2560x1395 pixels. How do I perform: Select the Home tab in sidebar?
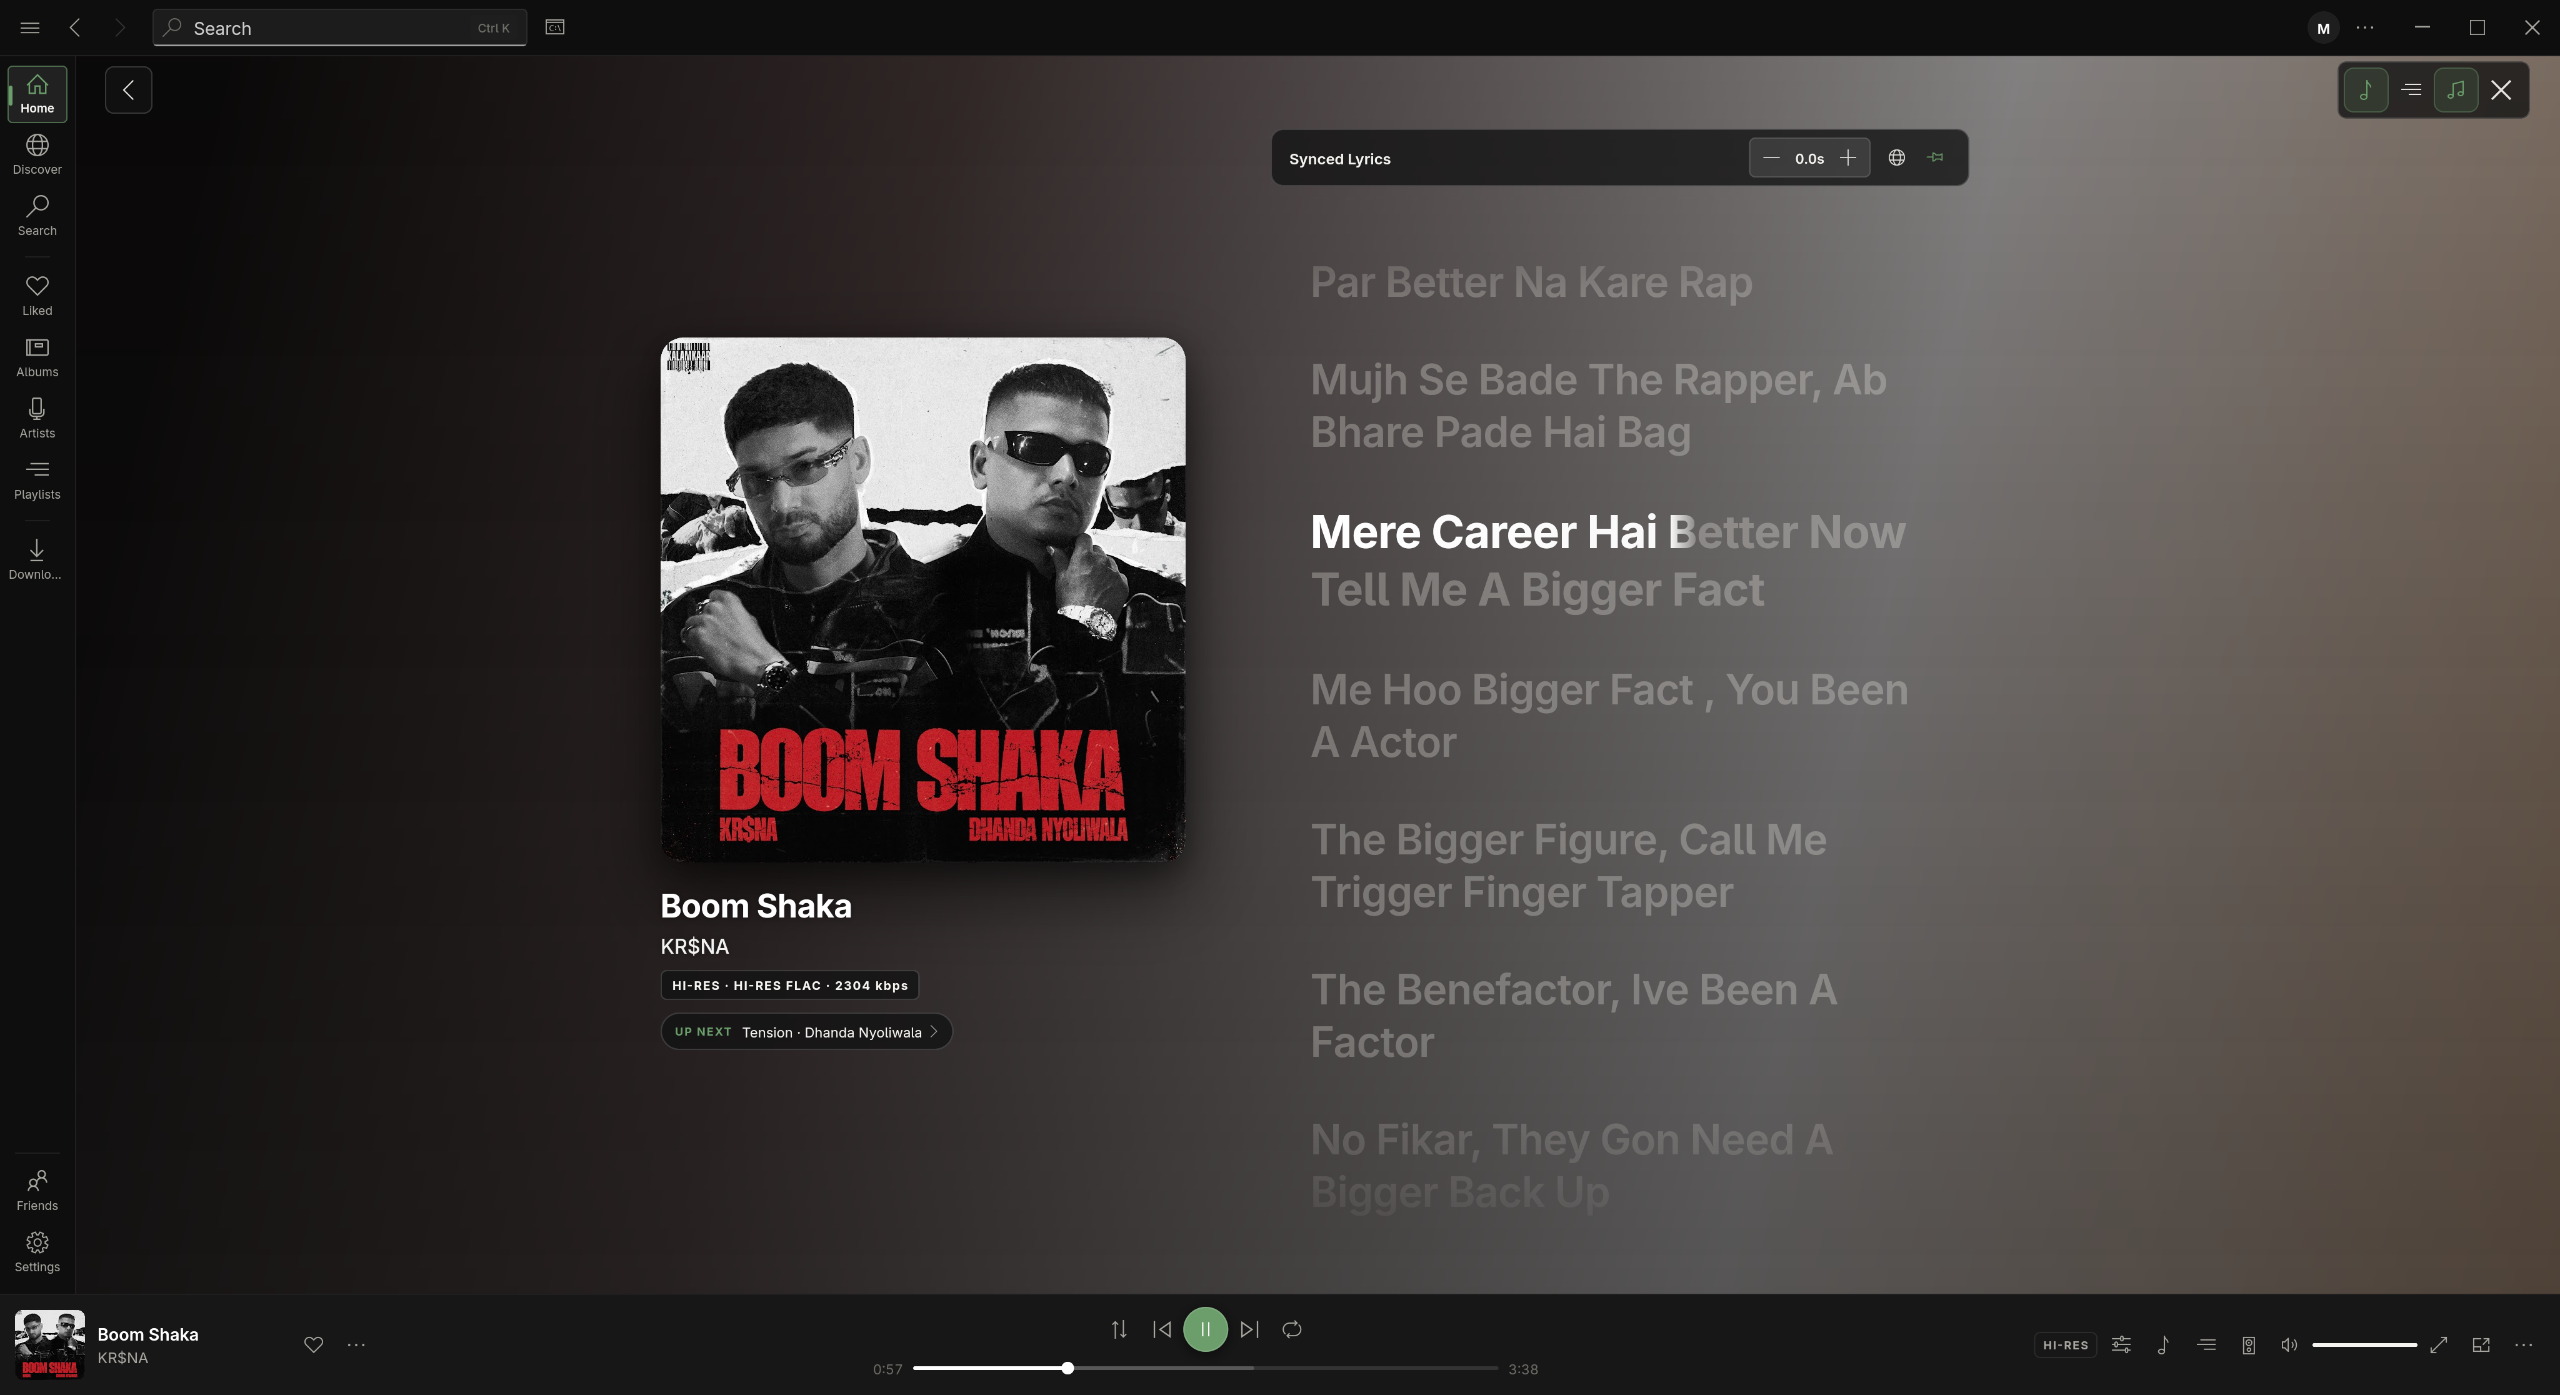pyautogui.click(x=37, y=94)
